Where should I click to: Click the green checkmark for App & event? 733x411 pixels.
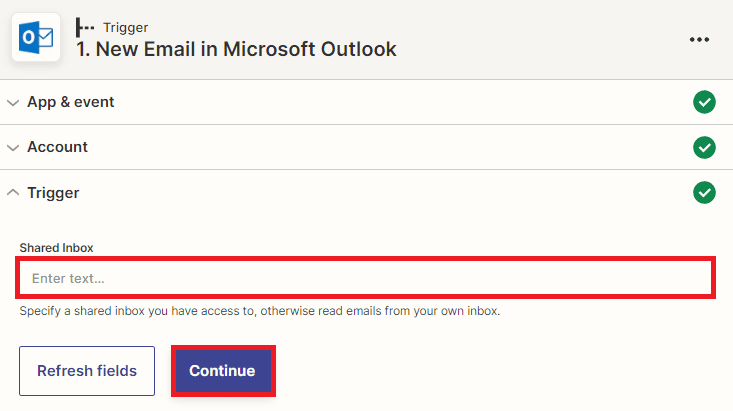pos(705,102)
